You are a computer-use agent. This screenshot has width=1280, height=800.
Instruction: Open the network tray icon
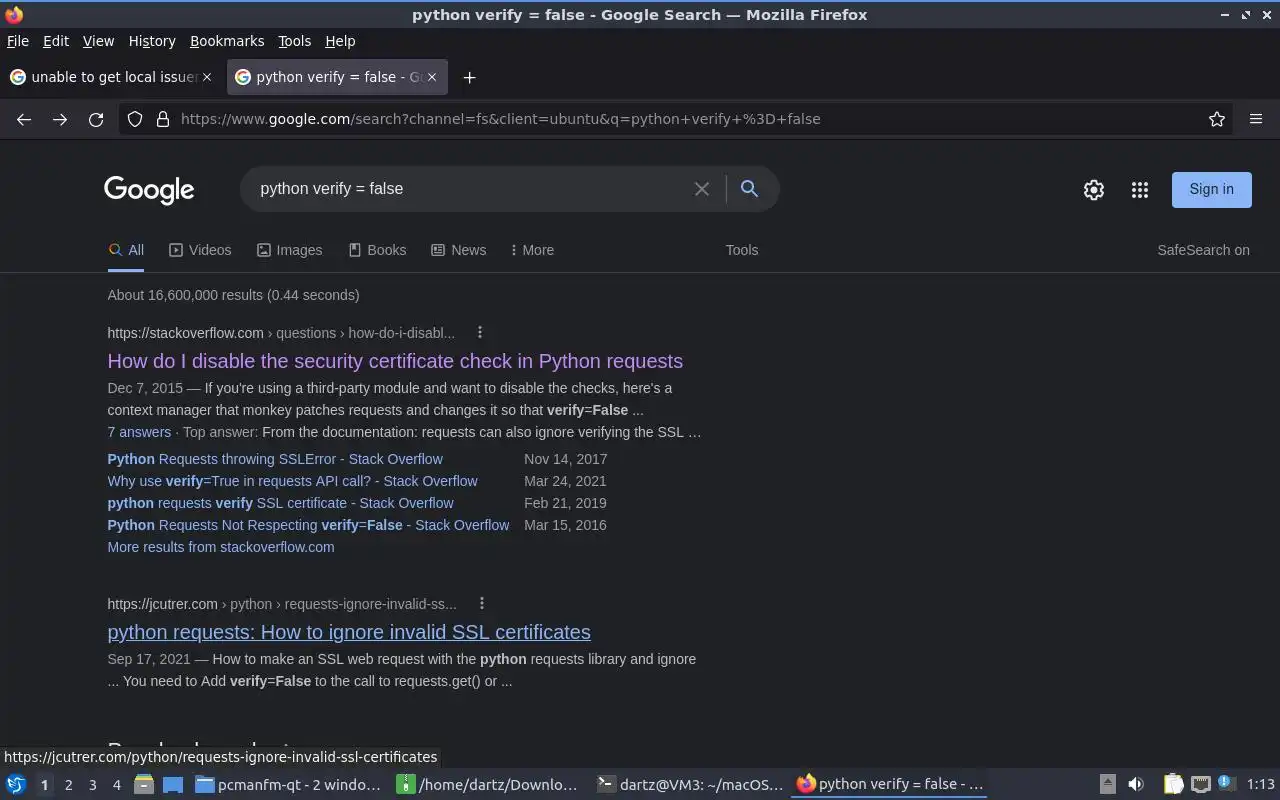[1201, 785]
